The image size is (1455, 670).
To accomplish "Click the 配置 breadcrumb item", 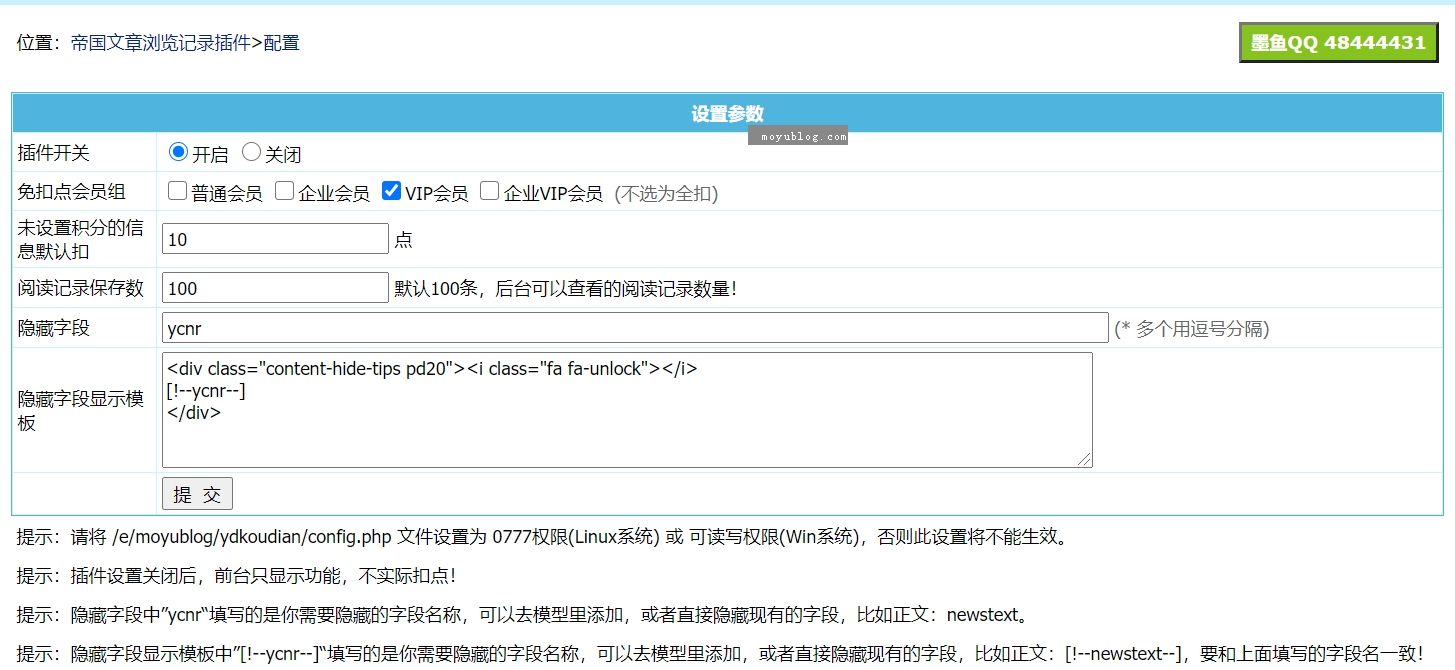I will pos(282,43).
